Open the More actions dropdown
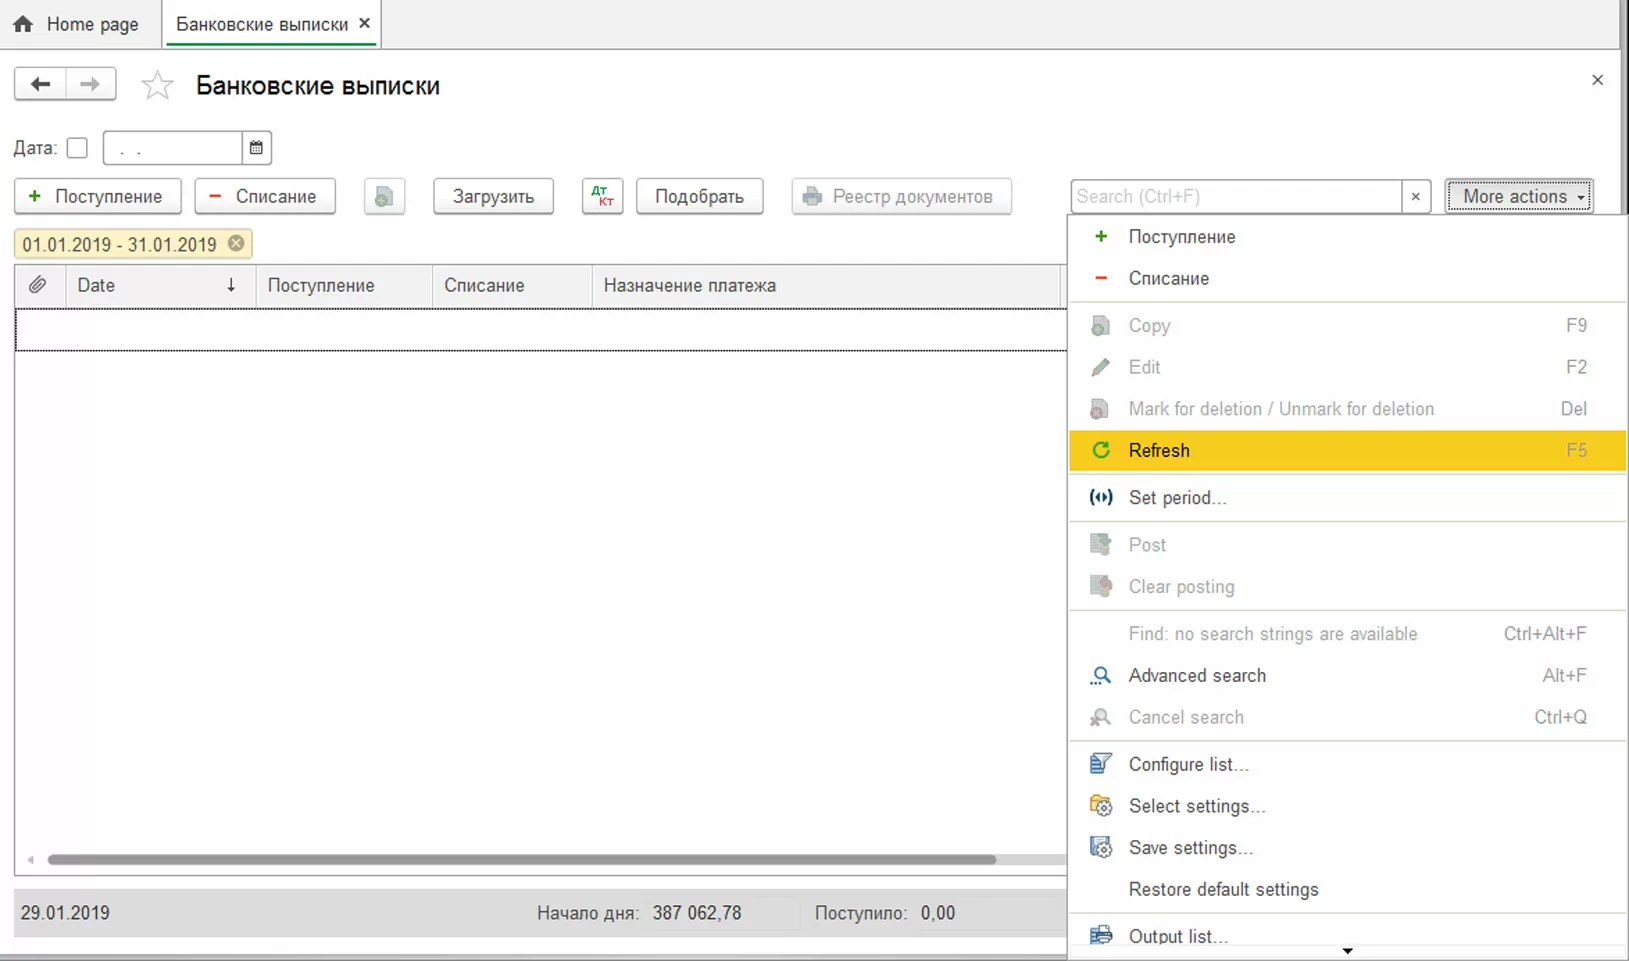This screenshot has width=1629, height=961. [1518, 197]
